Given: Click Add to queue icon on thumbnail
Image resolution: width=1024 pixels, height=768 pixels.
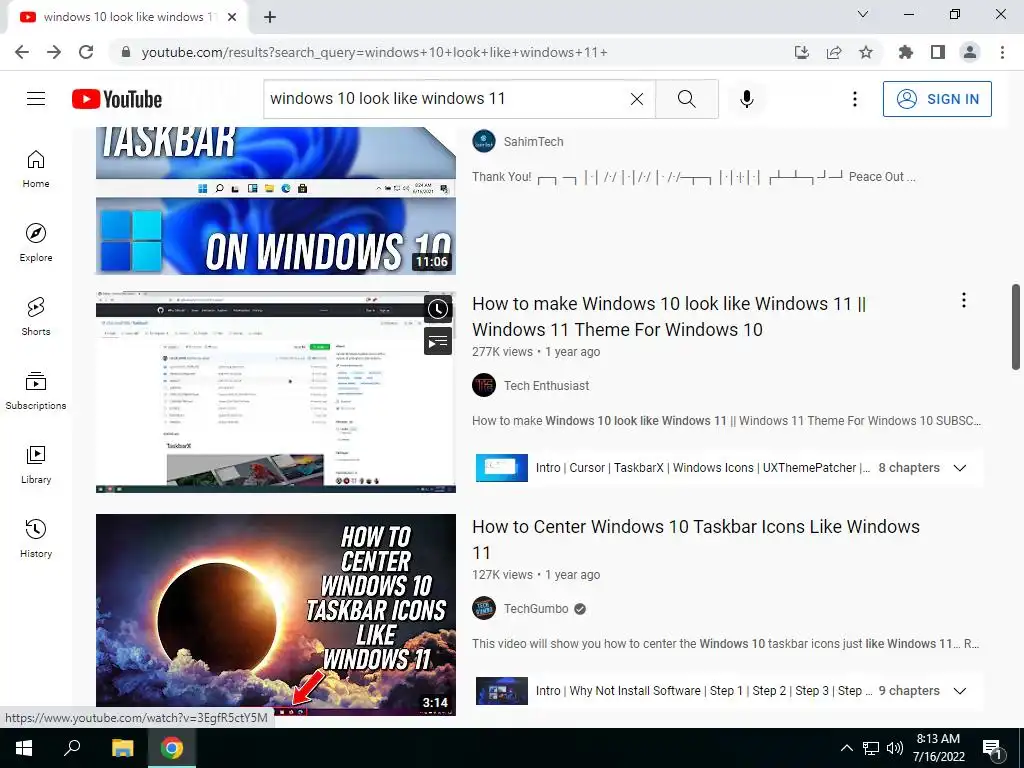Looking at the screenshot, I should (x=438, y=341).
